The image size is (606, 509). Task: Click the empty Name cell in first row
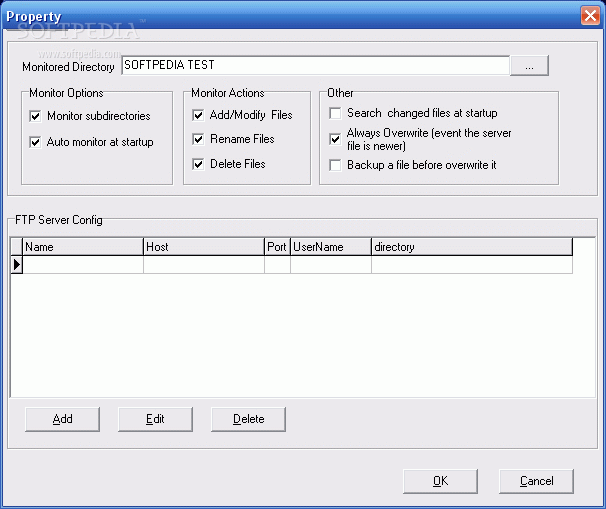coord(83,265)
